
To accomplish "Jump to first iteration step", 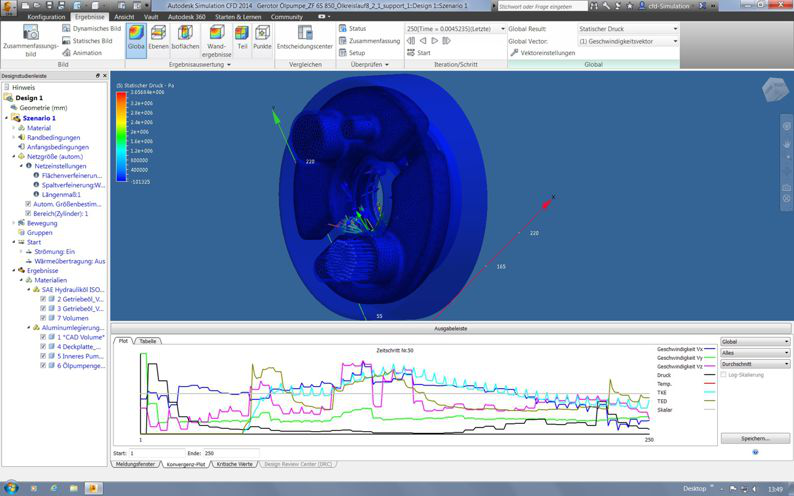I will (411, 40).
